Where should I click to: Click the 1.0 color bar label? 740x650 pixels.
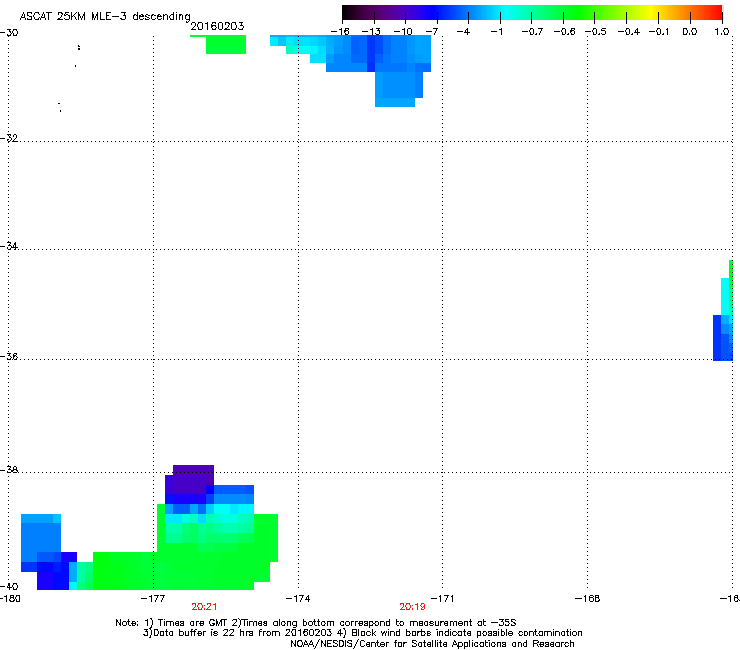pyautogui.click(x=722, y=32)
